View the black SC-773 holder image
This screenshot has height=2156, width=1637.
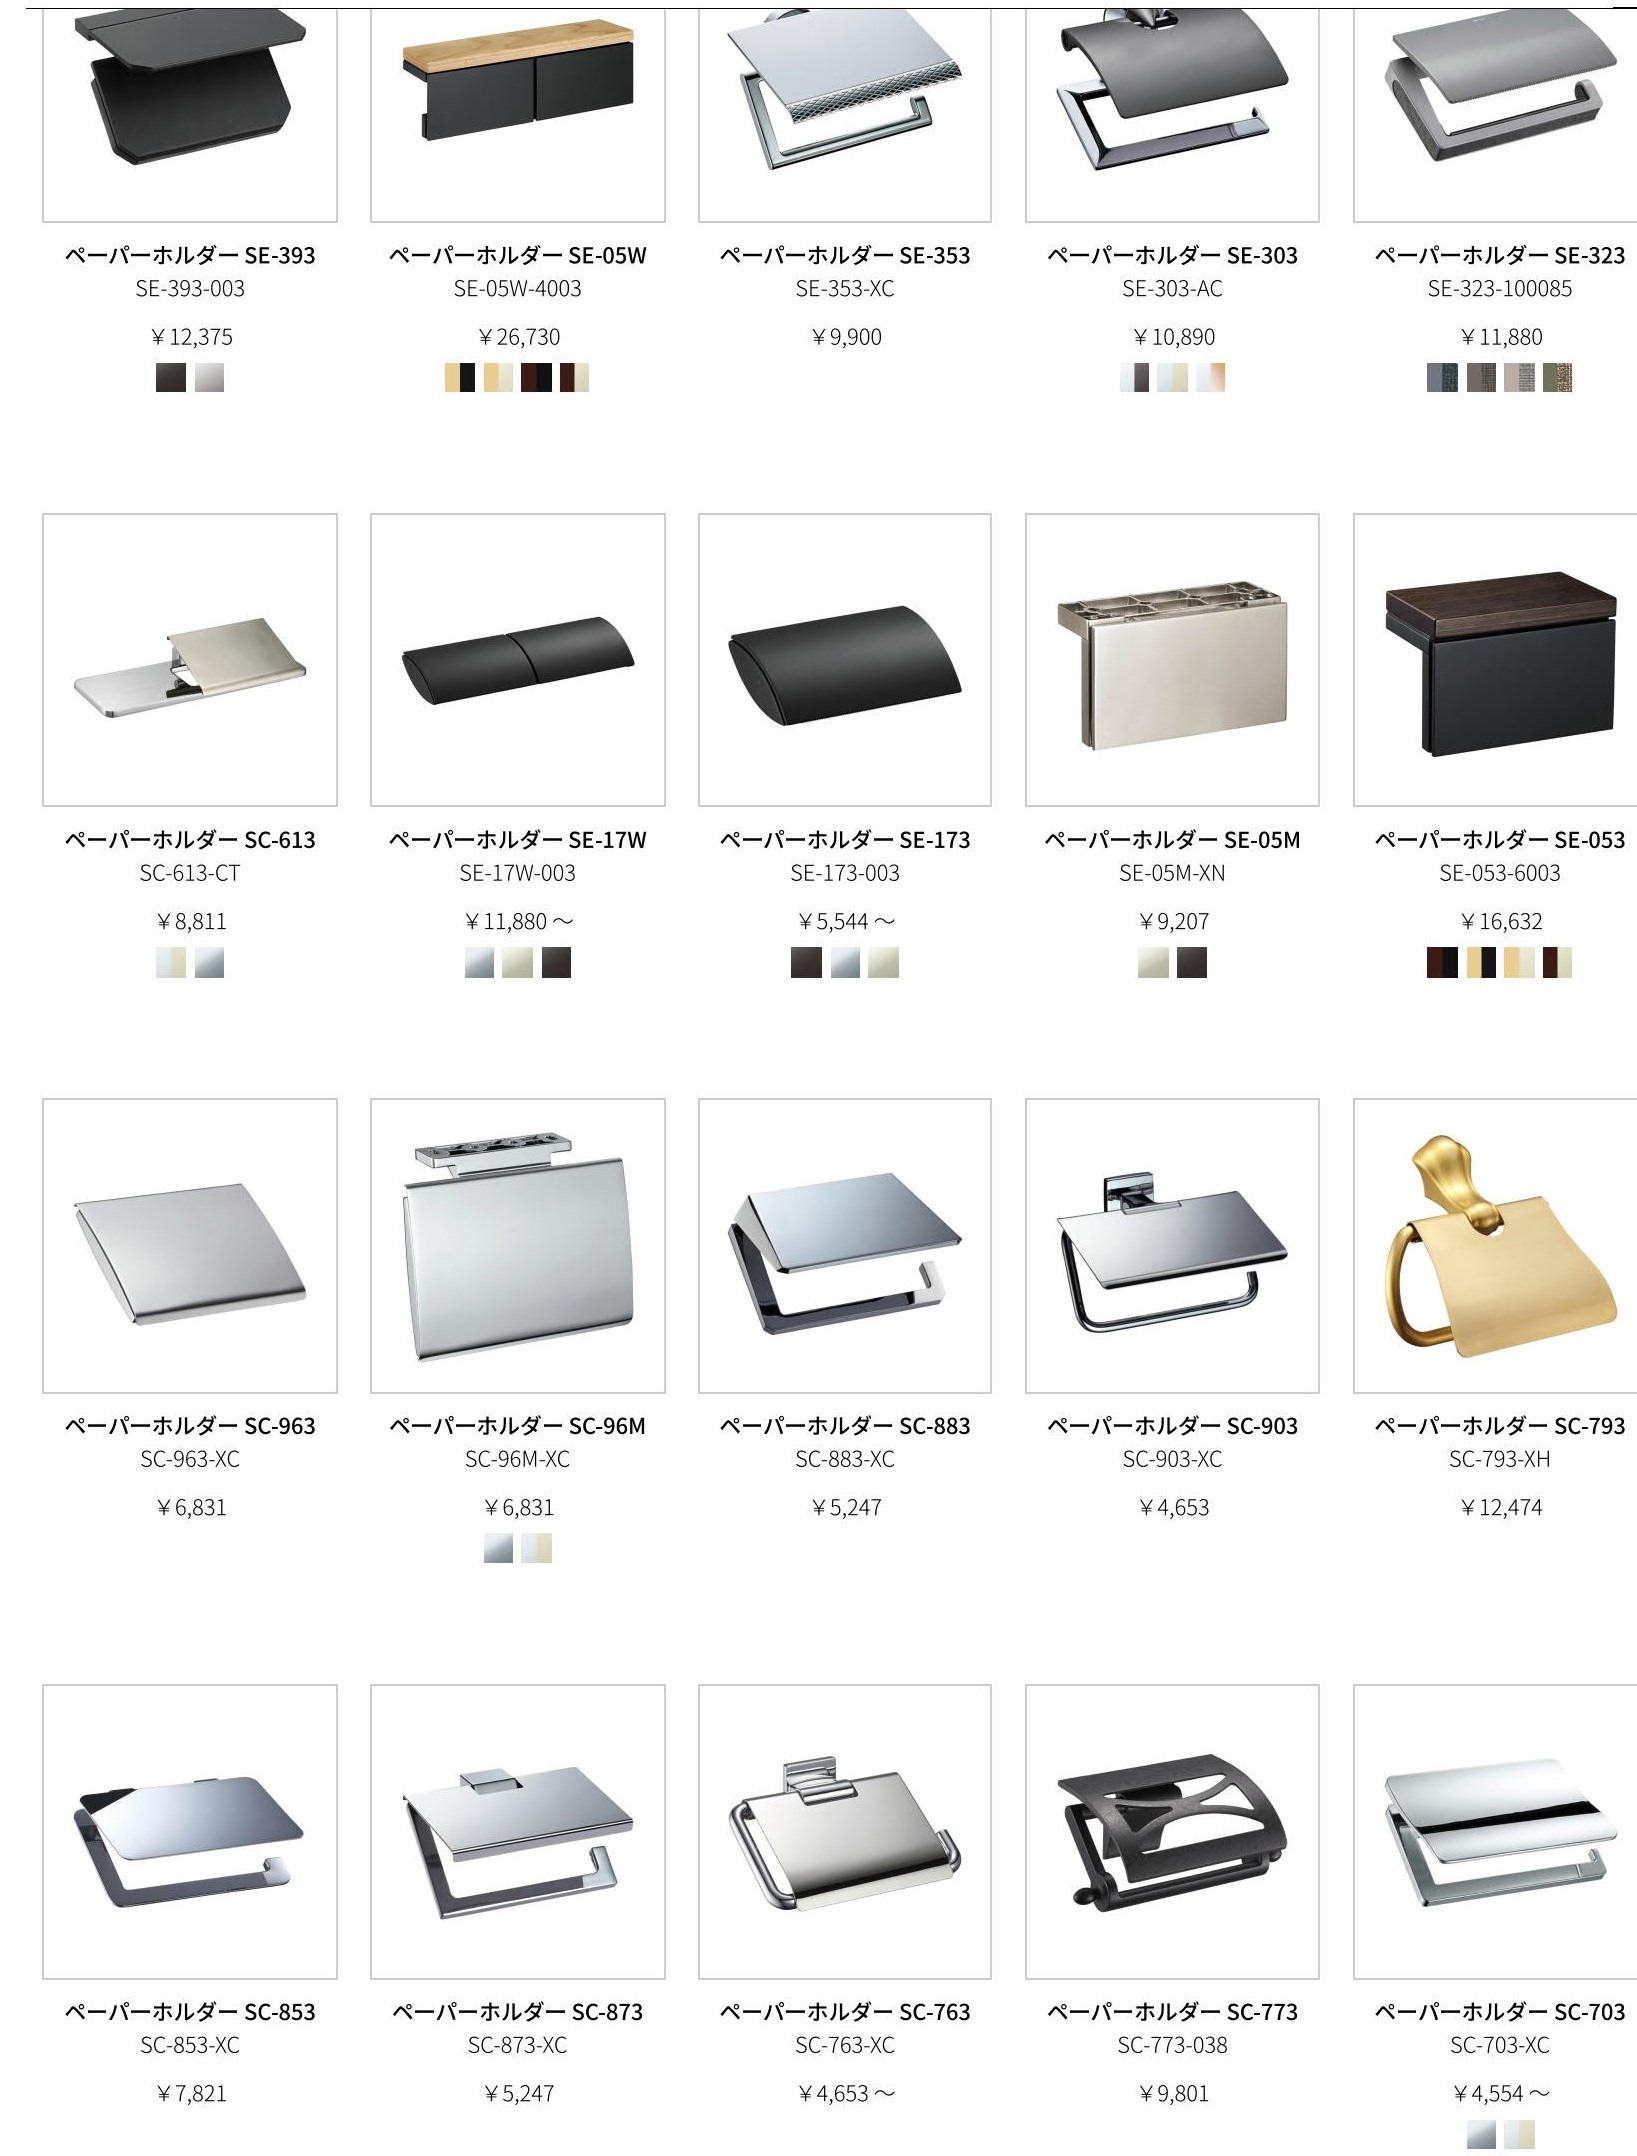pos(1172,1832)
